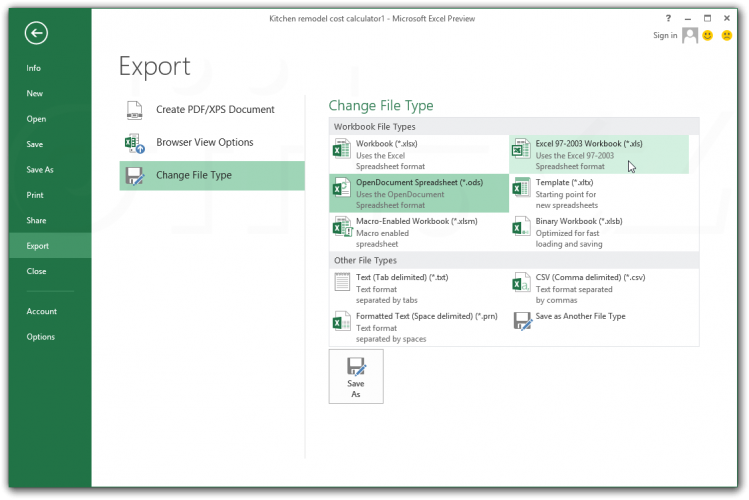Select the Export sidebar item
This screenshot has width=749, height=500.
pyautogui.click(x=50, y=245)
